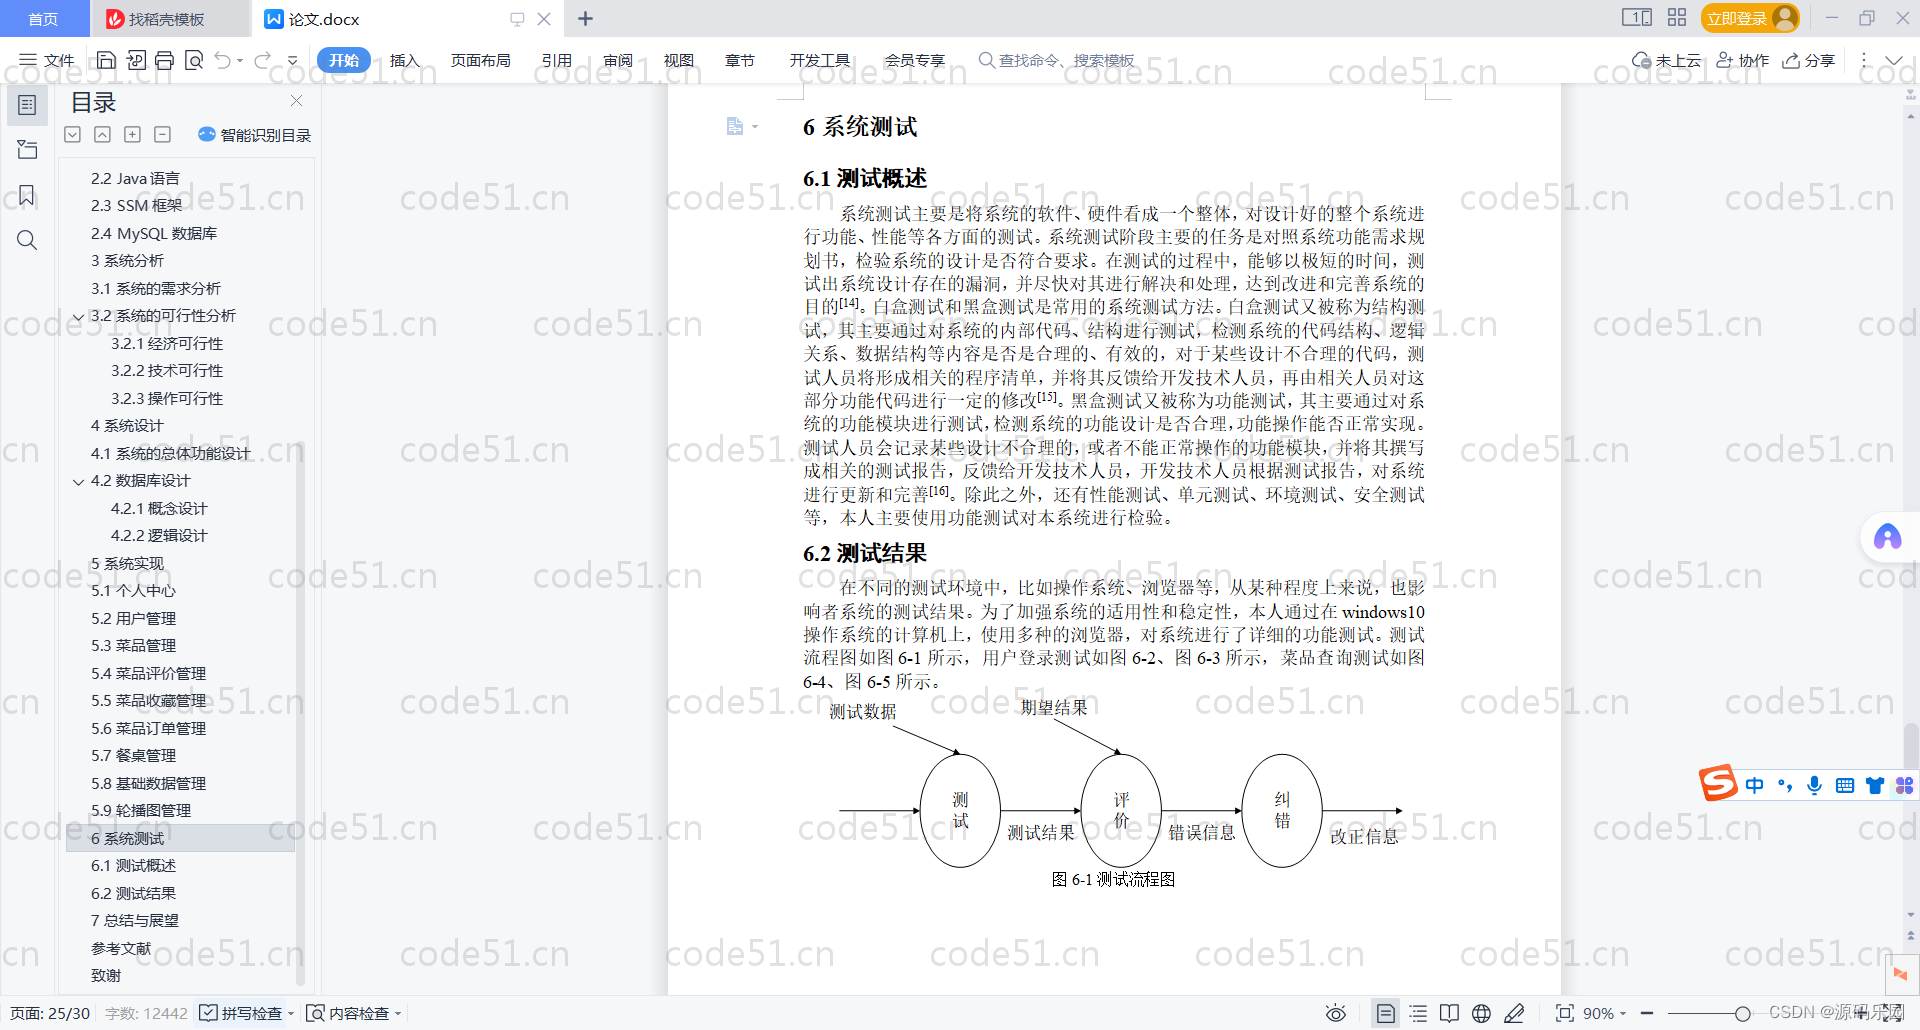
Task: Click the app grid icon in title bar
Action: [x=1677, y=18]
